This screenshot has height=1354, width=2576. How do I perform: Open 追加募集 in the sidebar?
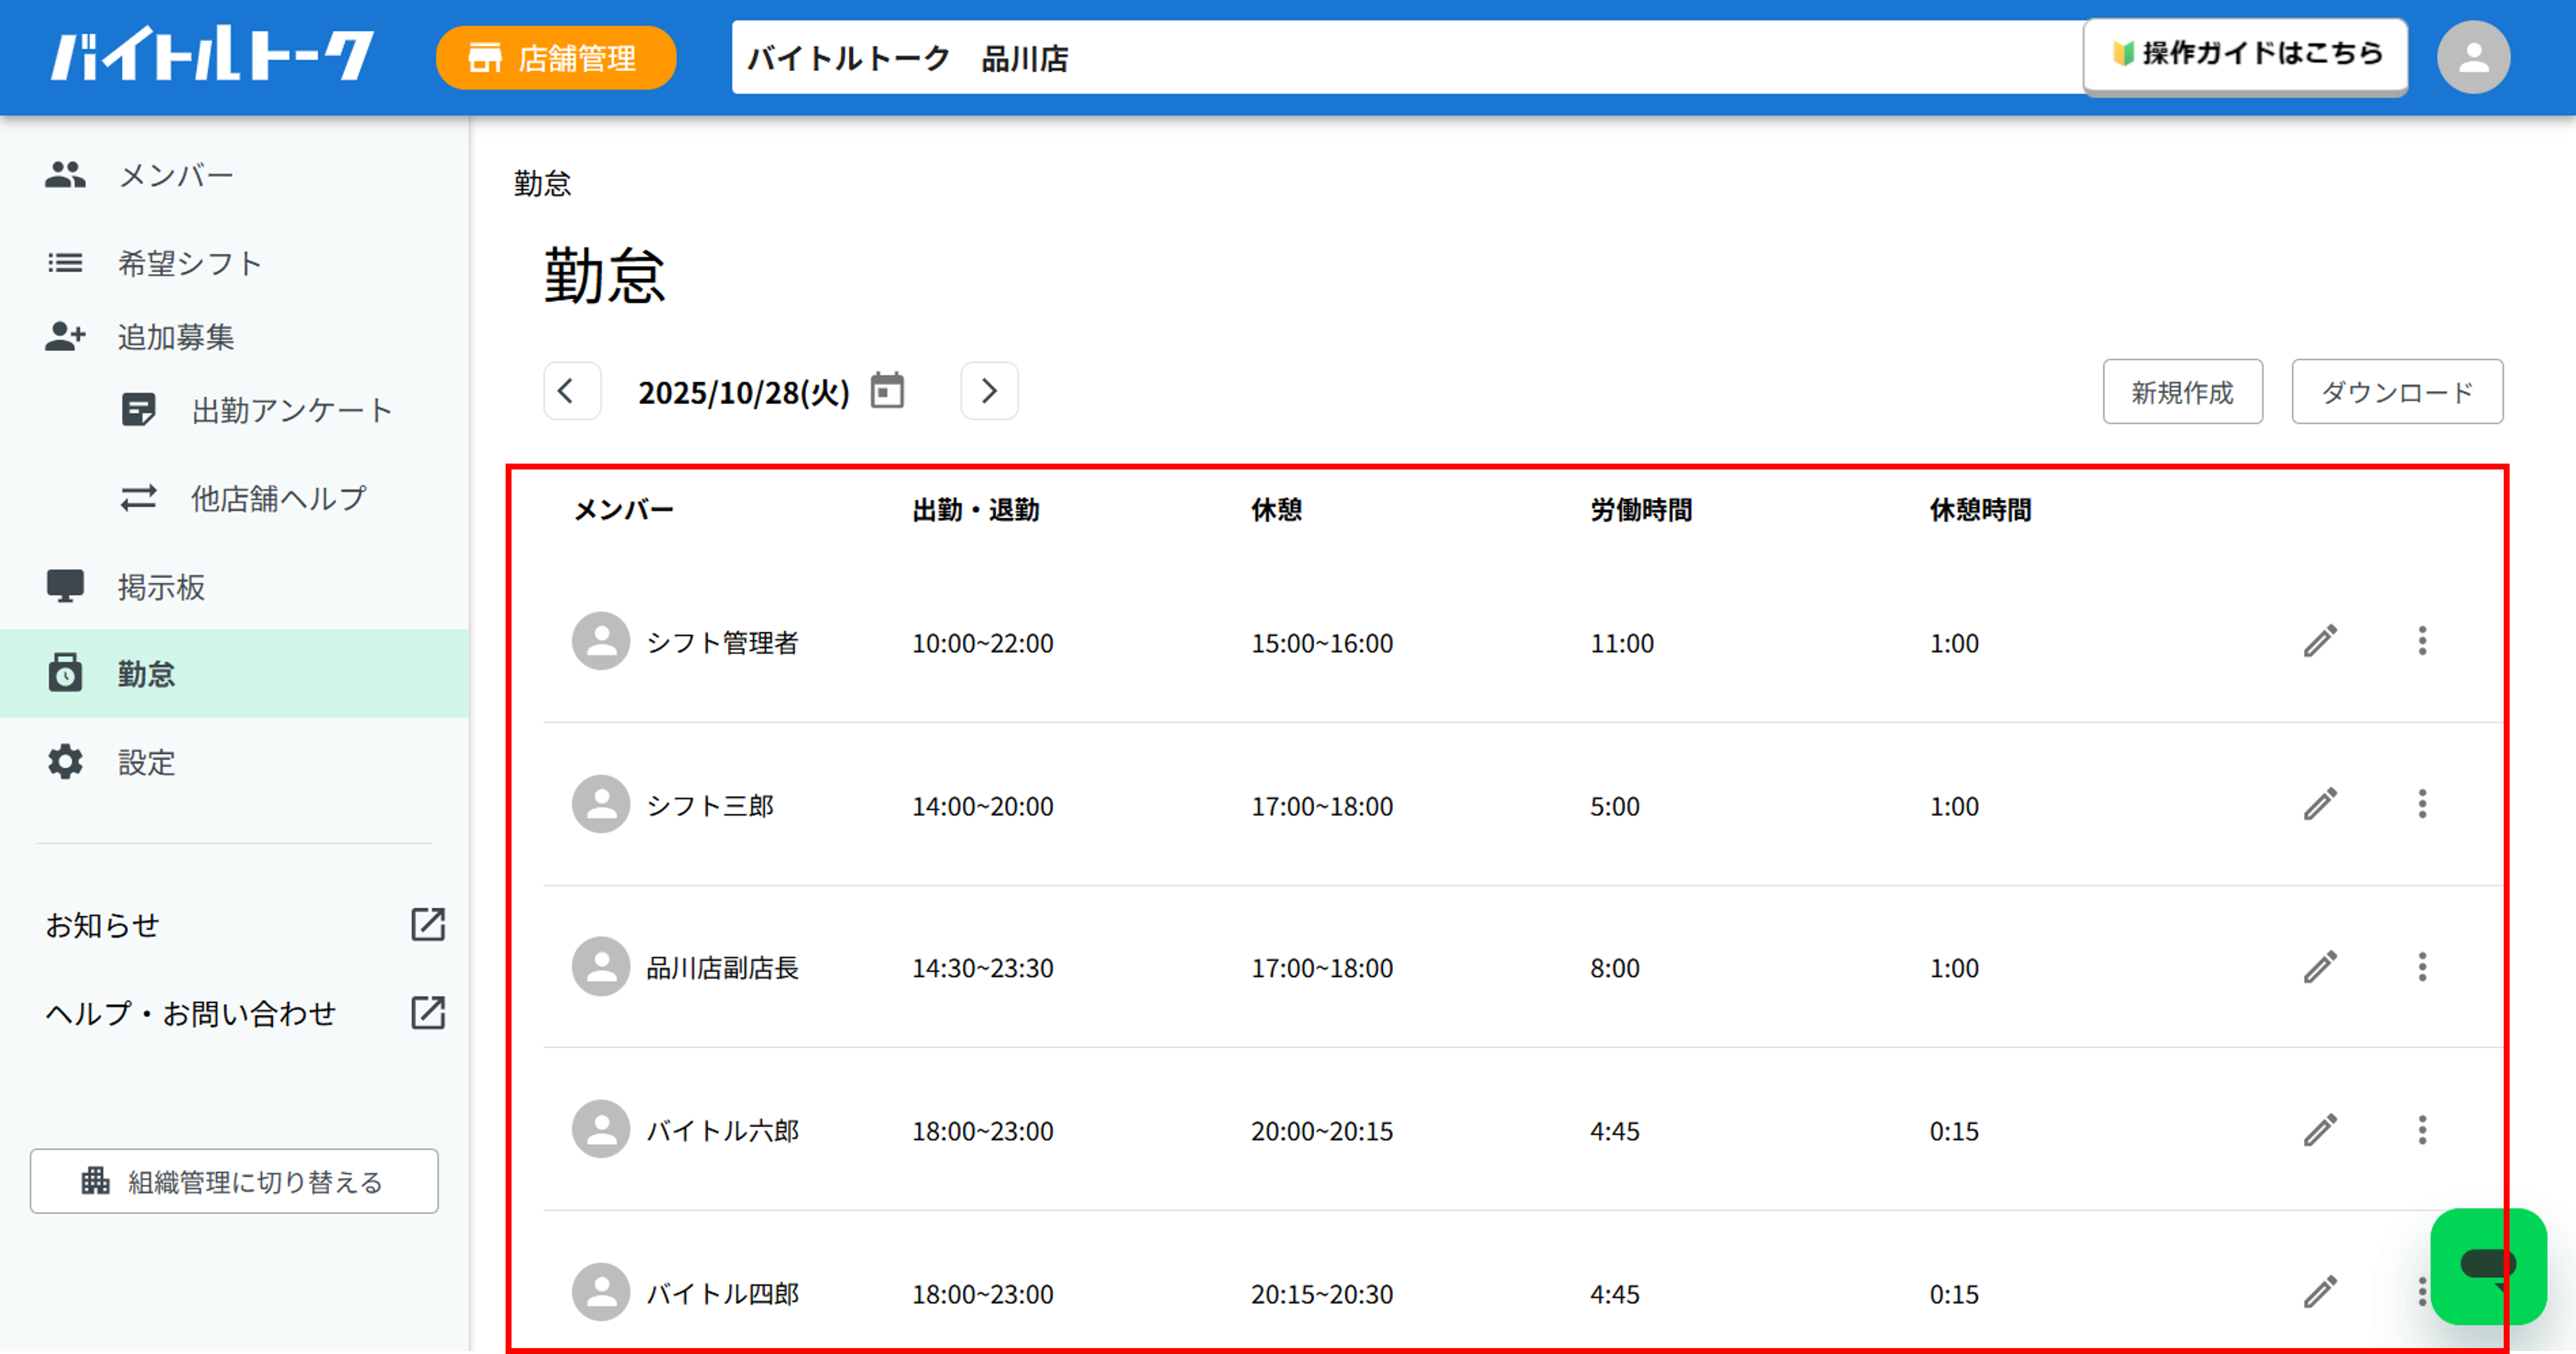click(x=234, y=337)
